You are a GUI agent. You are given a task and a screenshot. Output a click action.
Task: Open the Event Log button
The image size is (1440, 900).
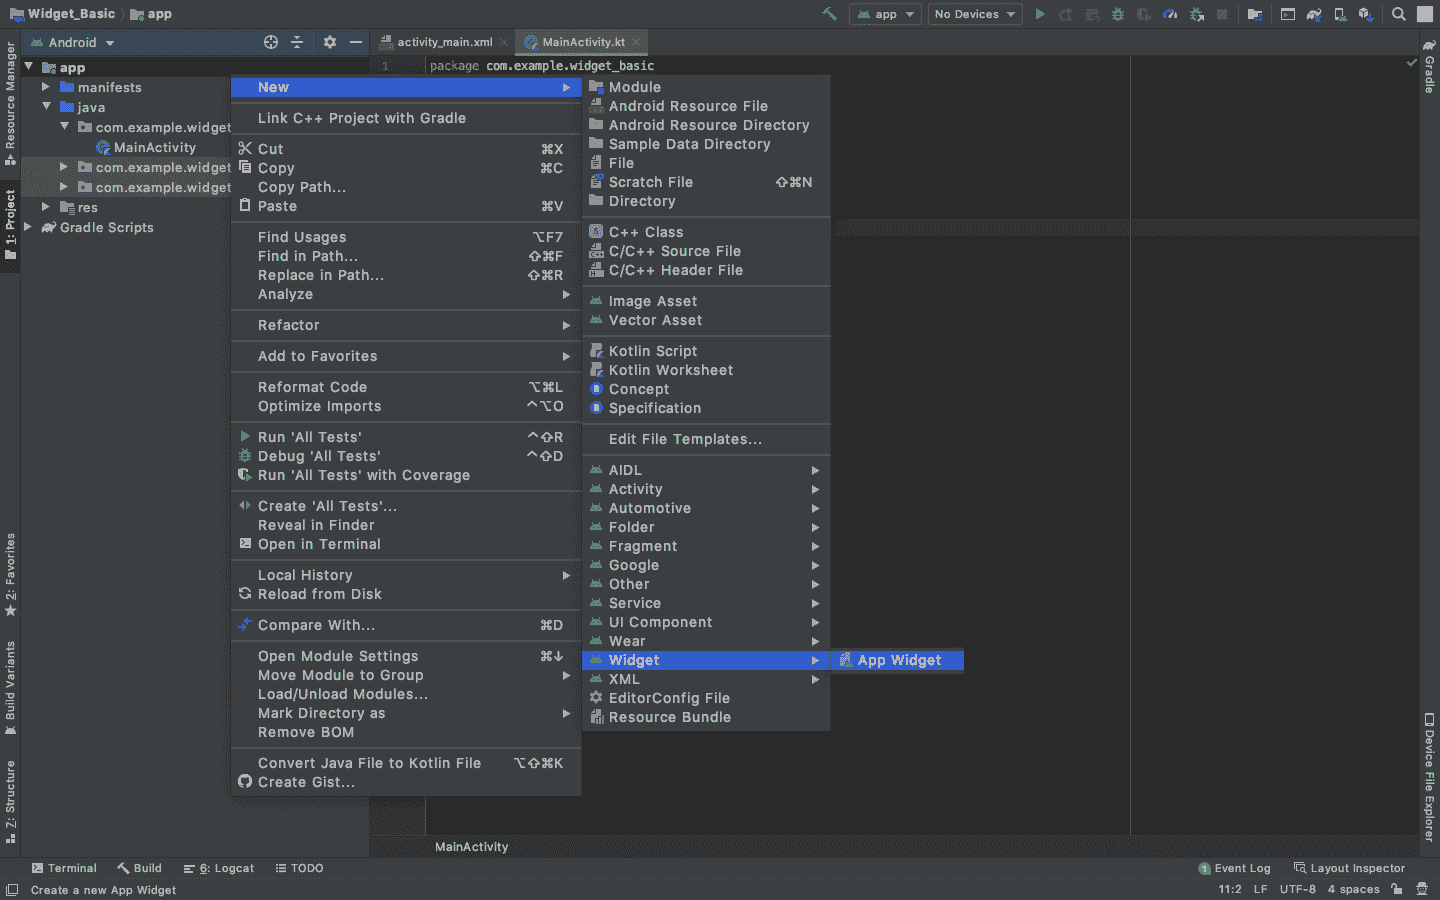[1234, 868]
